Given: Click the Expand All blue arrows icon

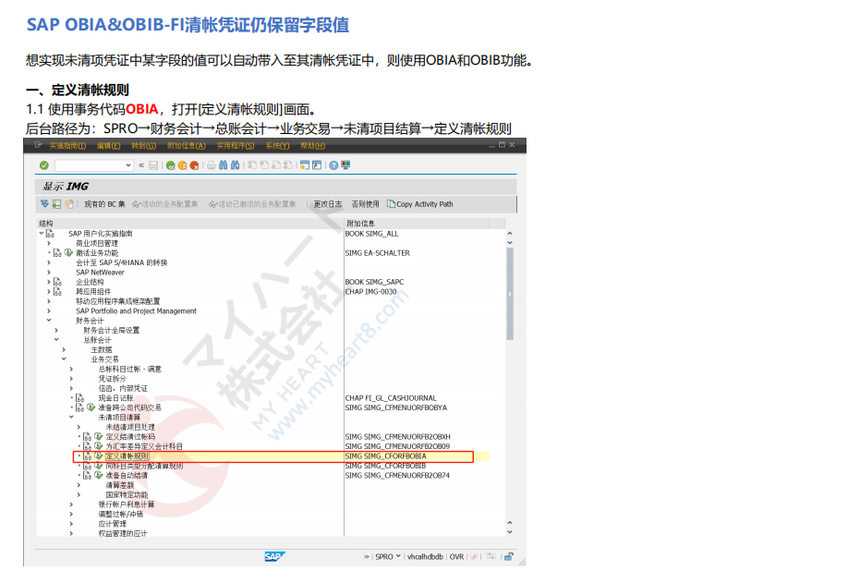Looking at the screenshot, I should point(44,204).
